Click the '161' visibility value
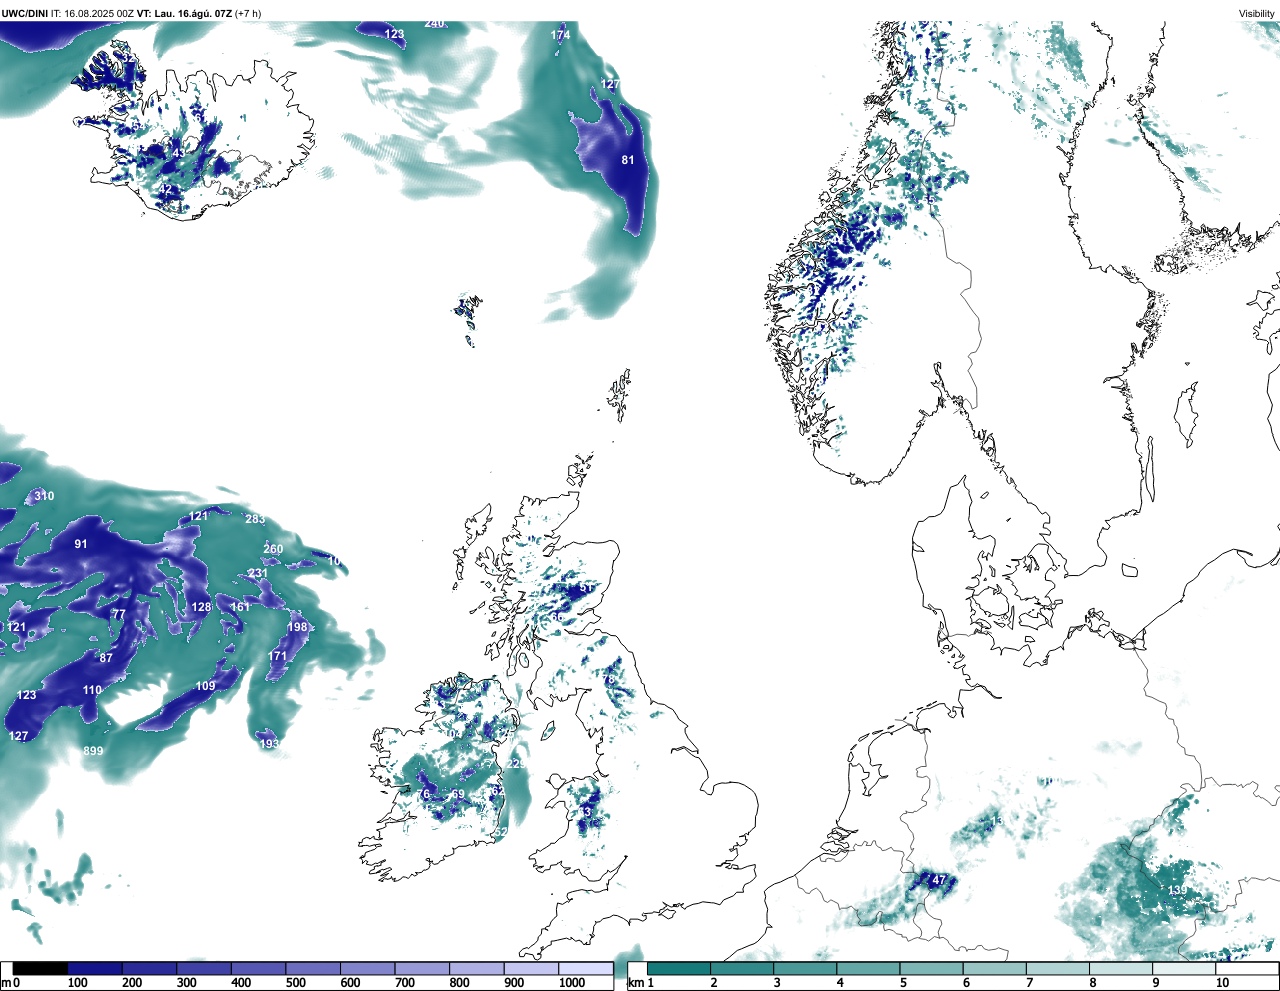1280x991 pixels. coord(241,607)
